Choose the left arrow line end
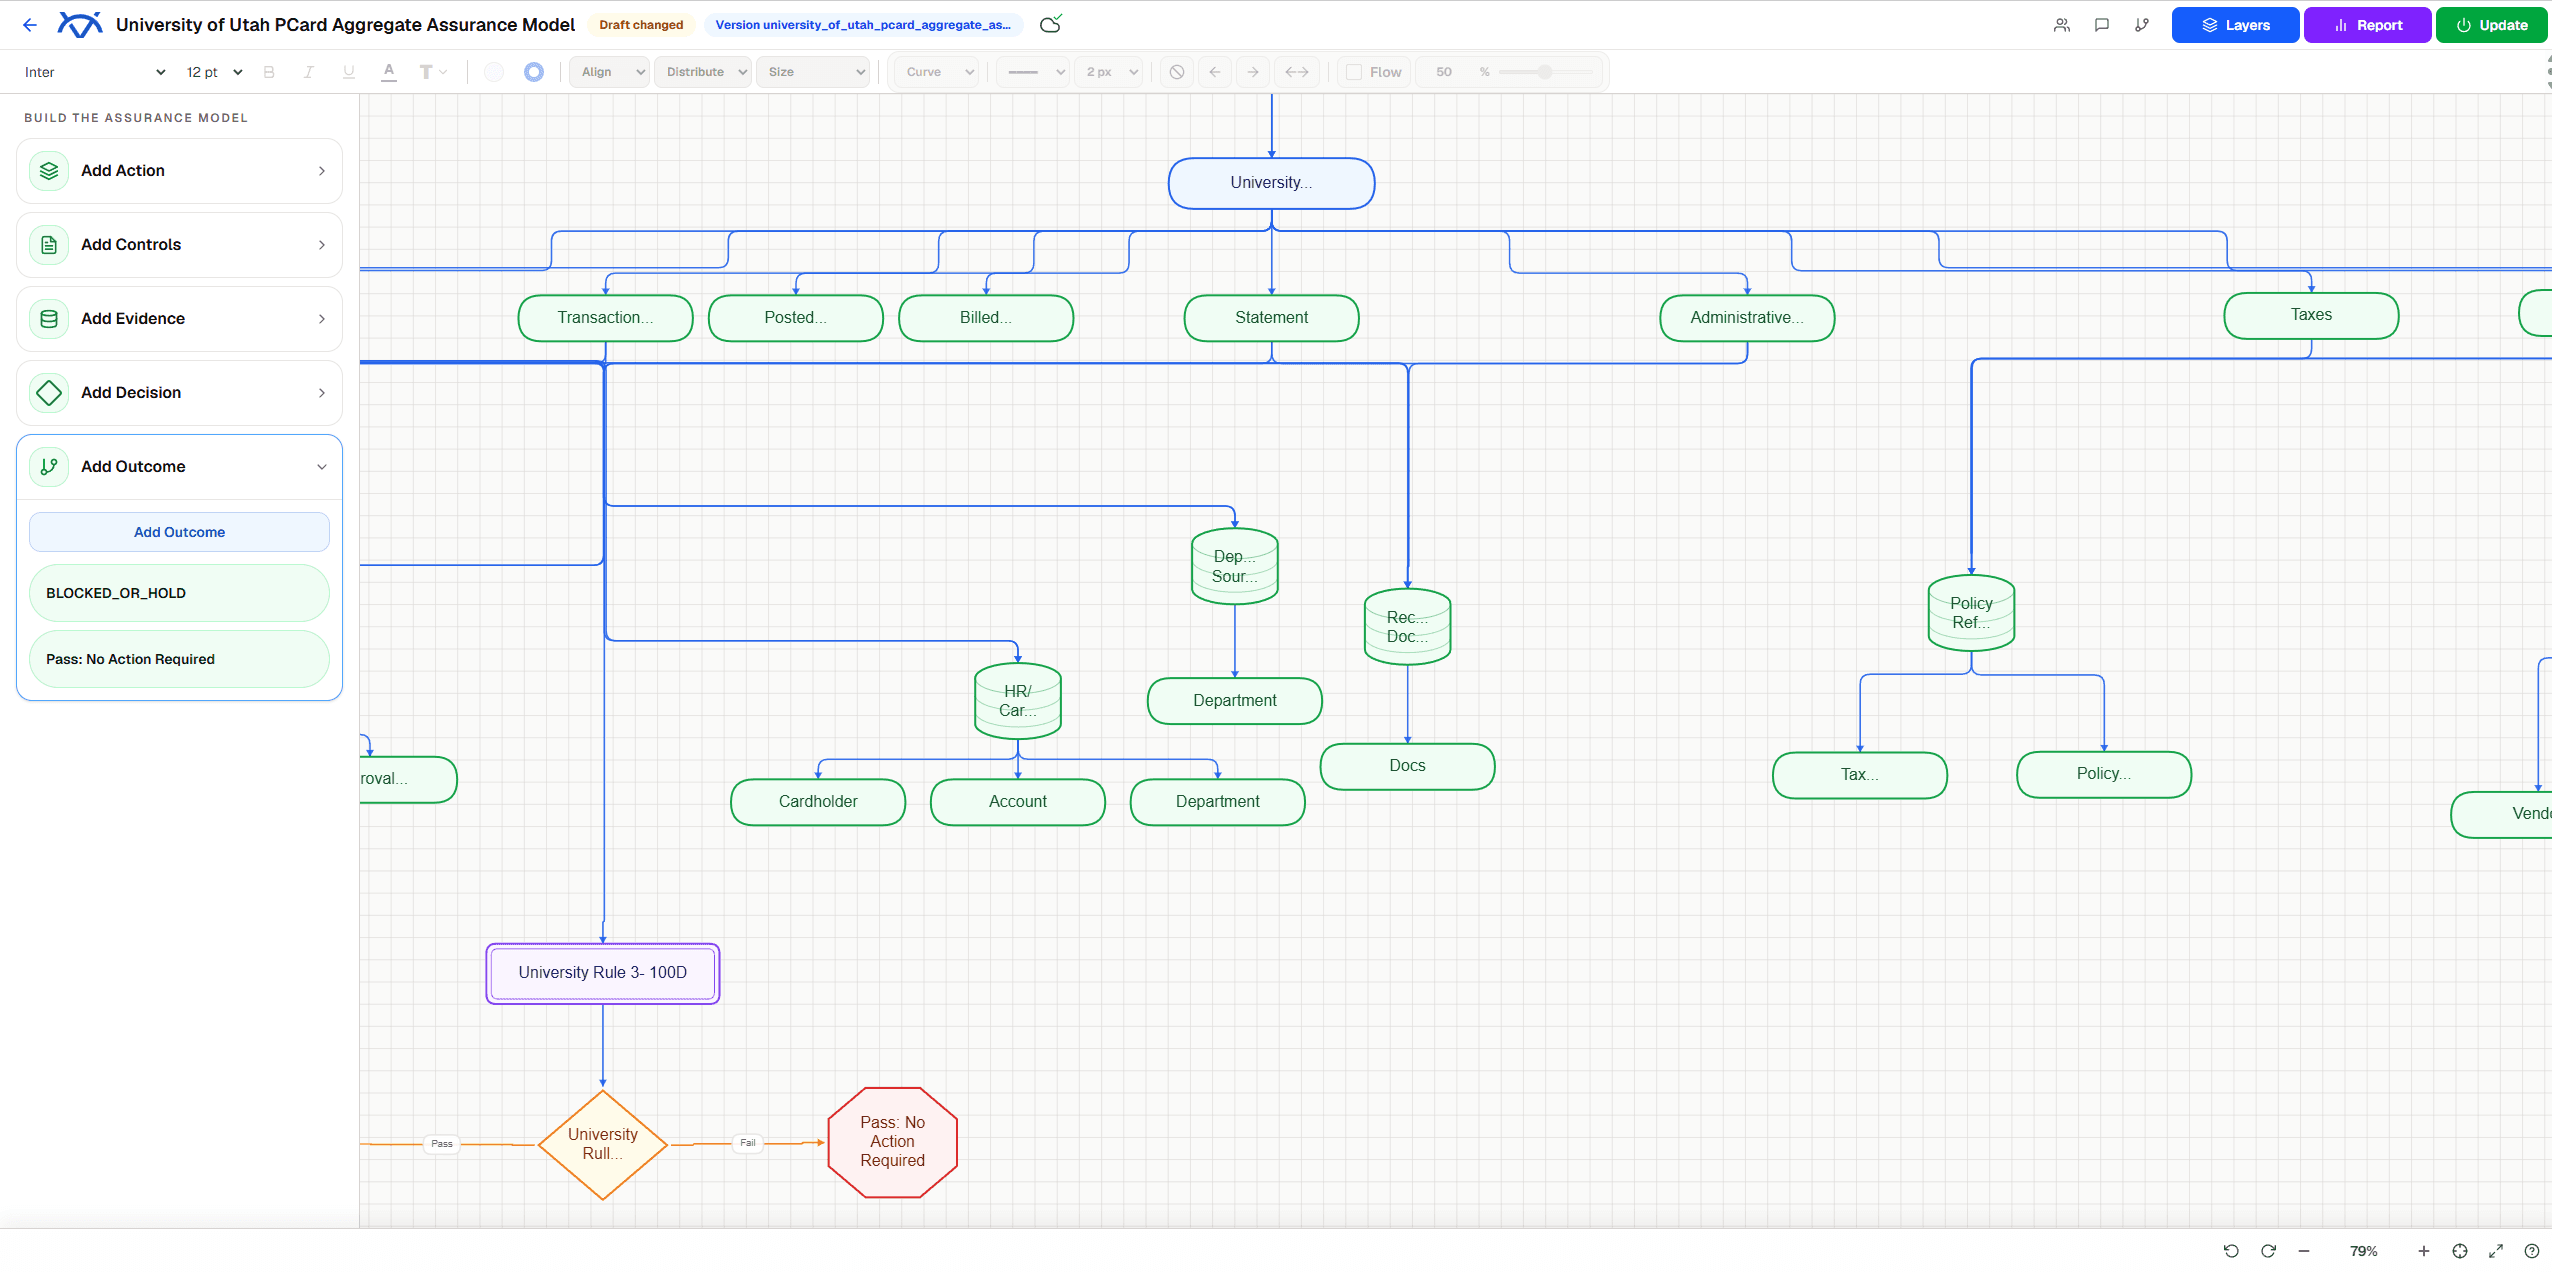Image resolution: width=2552 pixels, height=1272 pixels. tap(1215, 72)
